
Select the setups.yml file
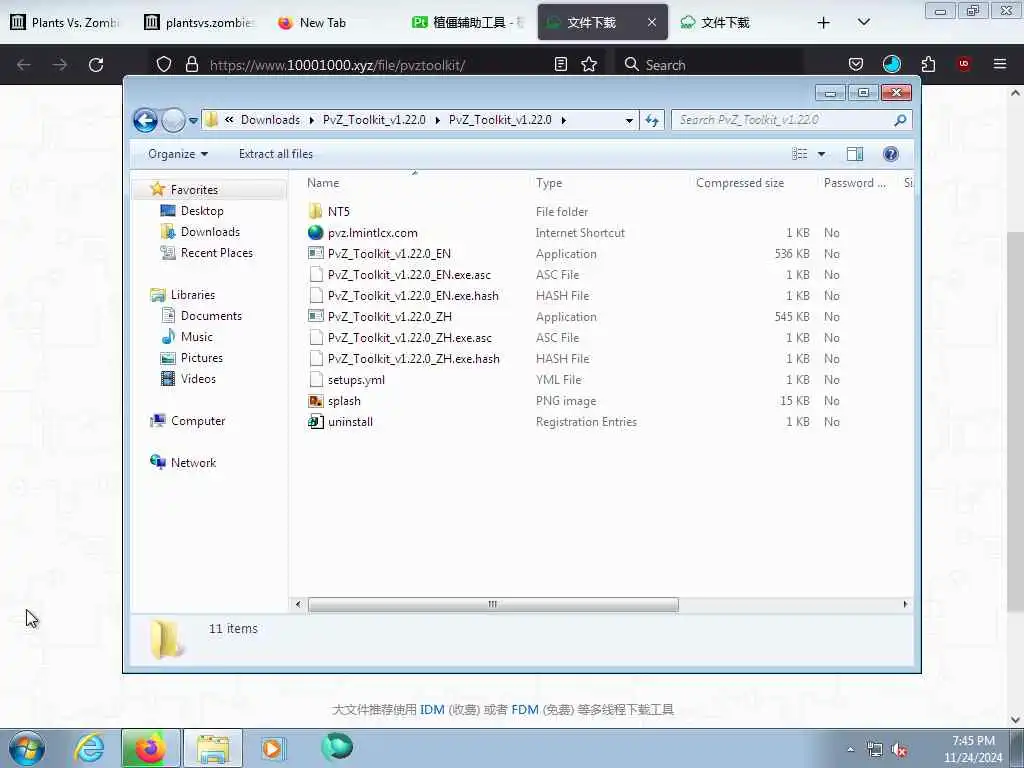click(x=356, y=380)
